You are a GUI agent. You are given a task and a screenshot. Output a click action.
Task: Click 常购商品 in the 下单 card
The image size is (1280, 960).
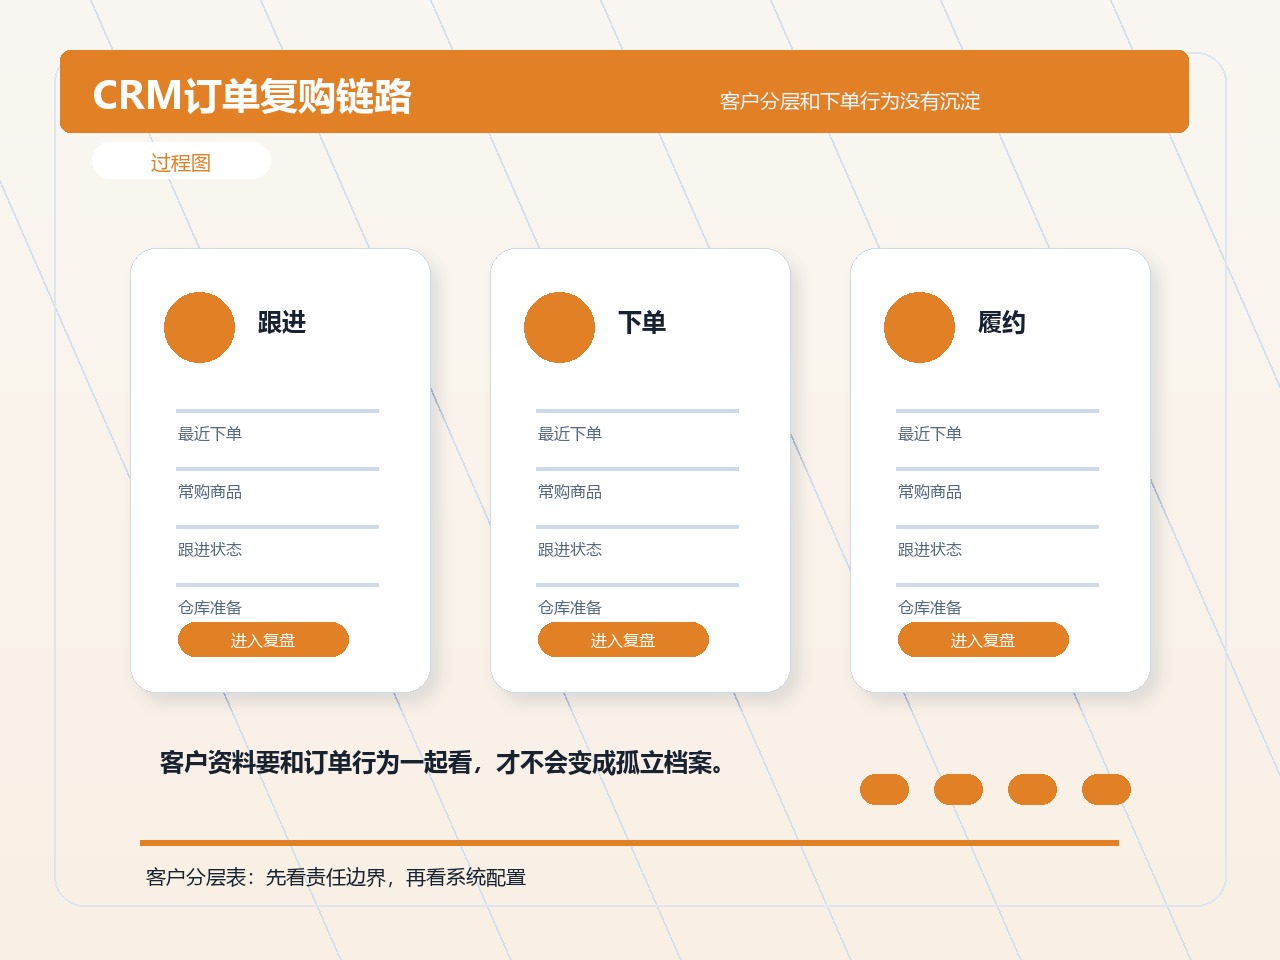click(x=570, y=492)
